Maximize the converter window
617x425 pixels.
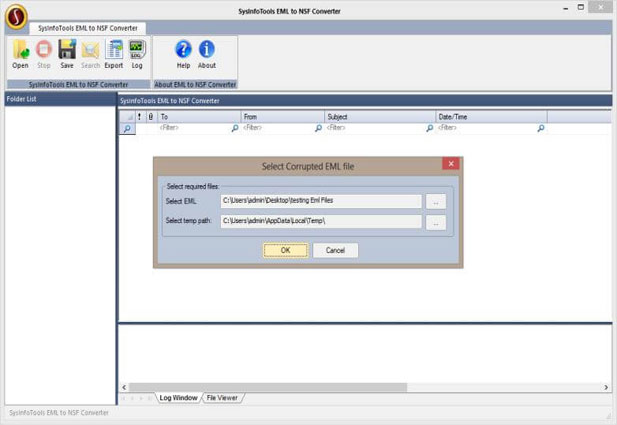[x=581, y=7]
